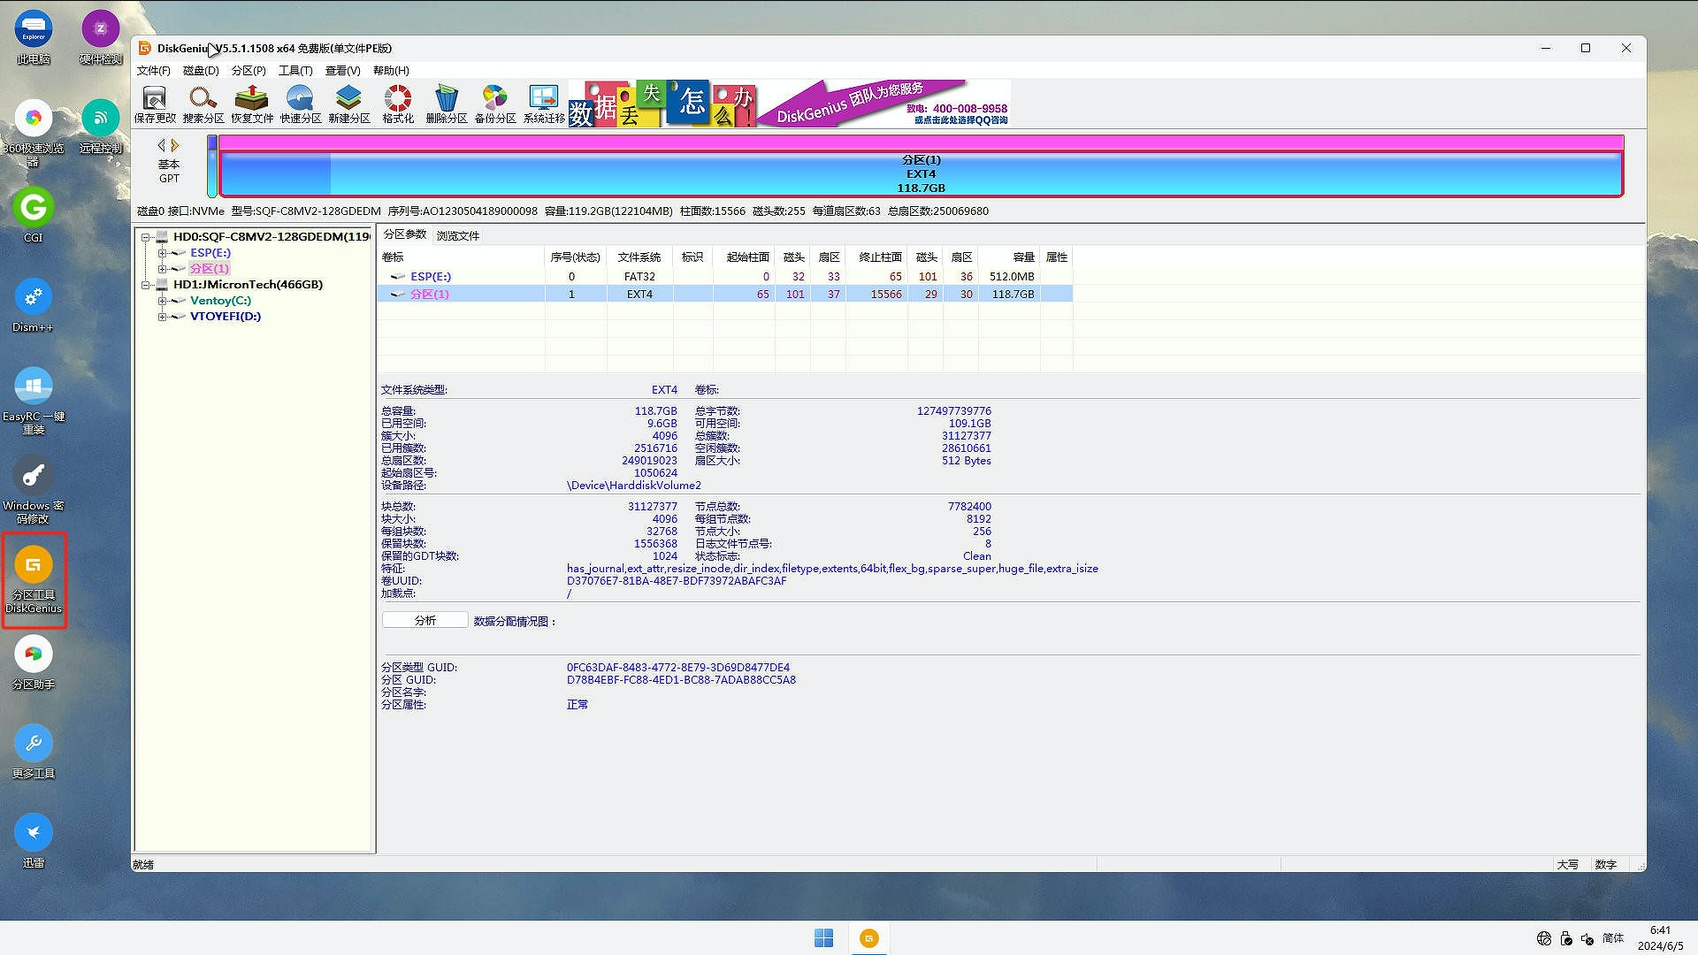
Task: Select the 迅雷 desktop icon
Action: click(33, 841)
